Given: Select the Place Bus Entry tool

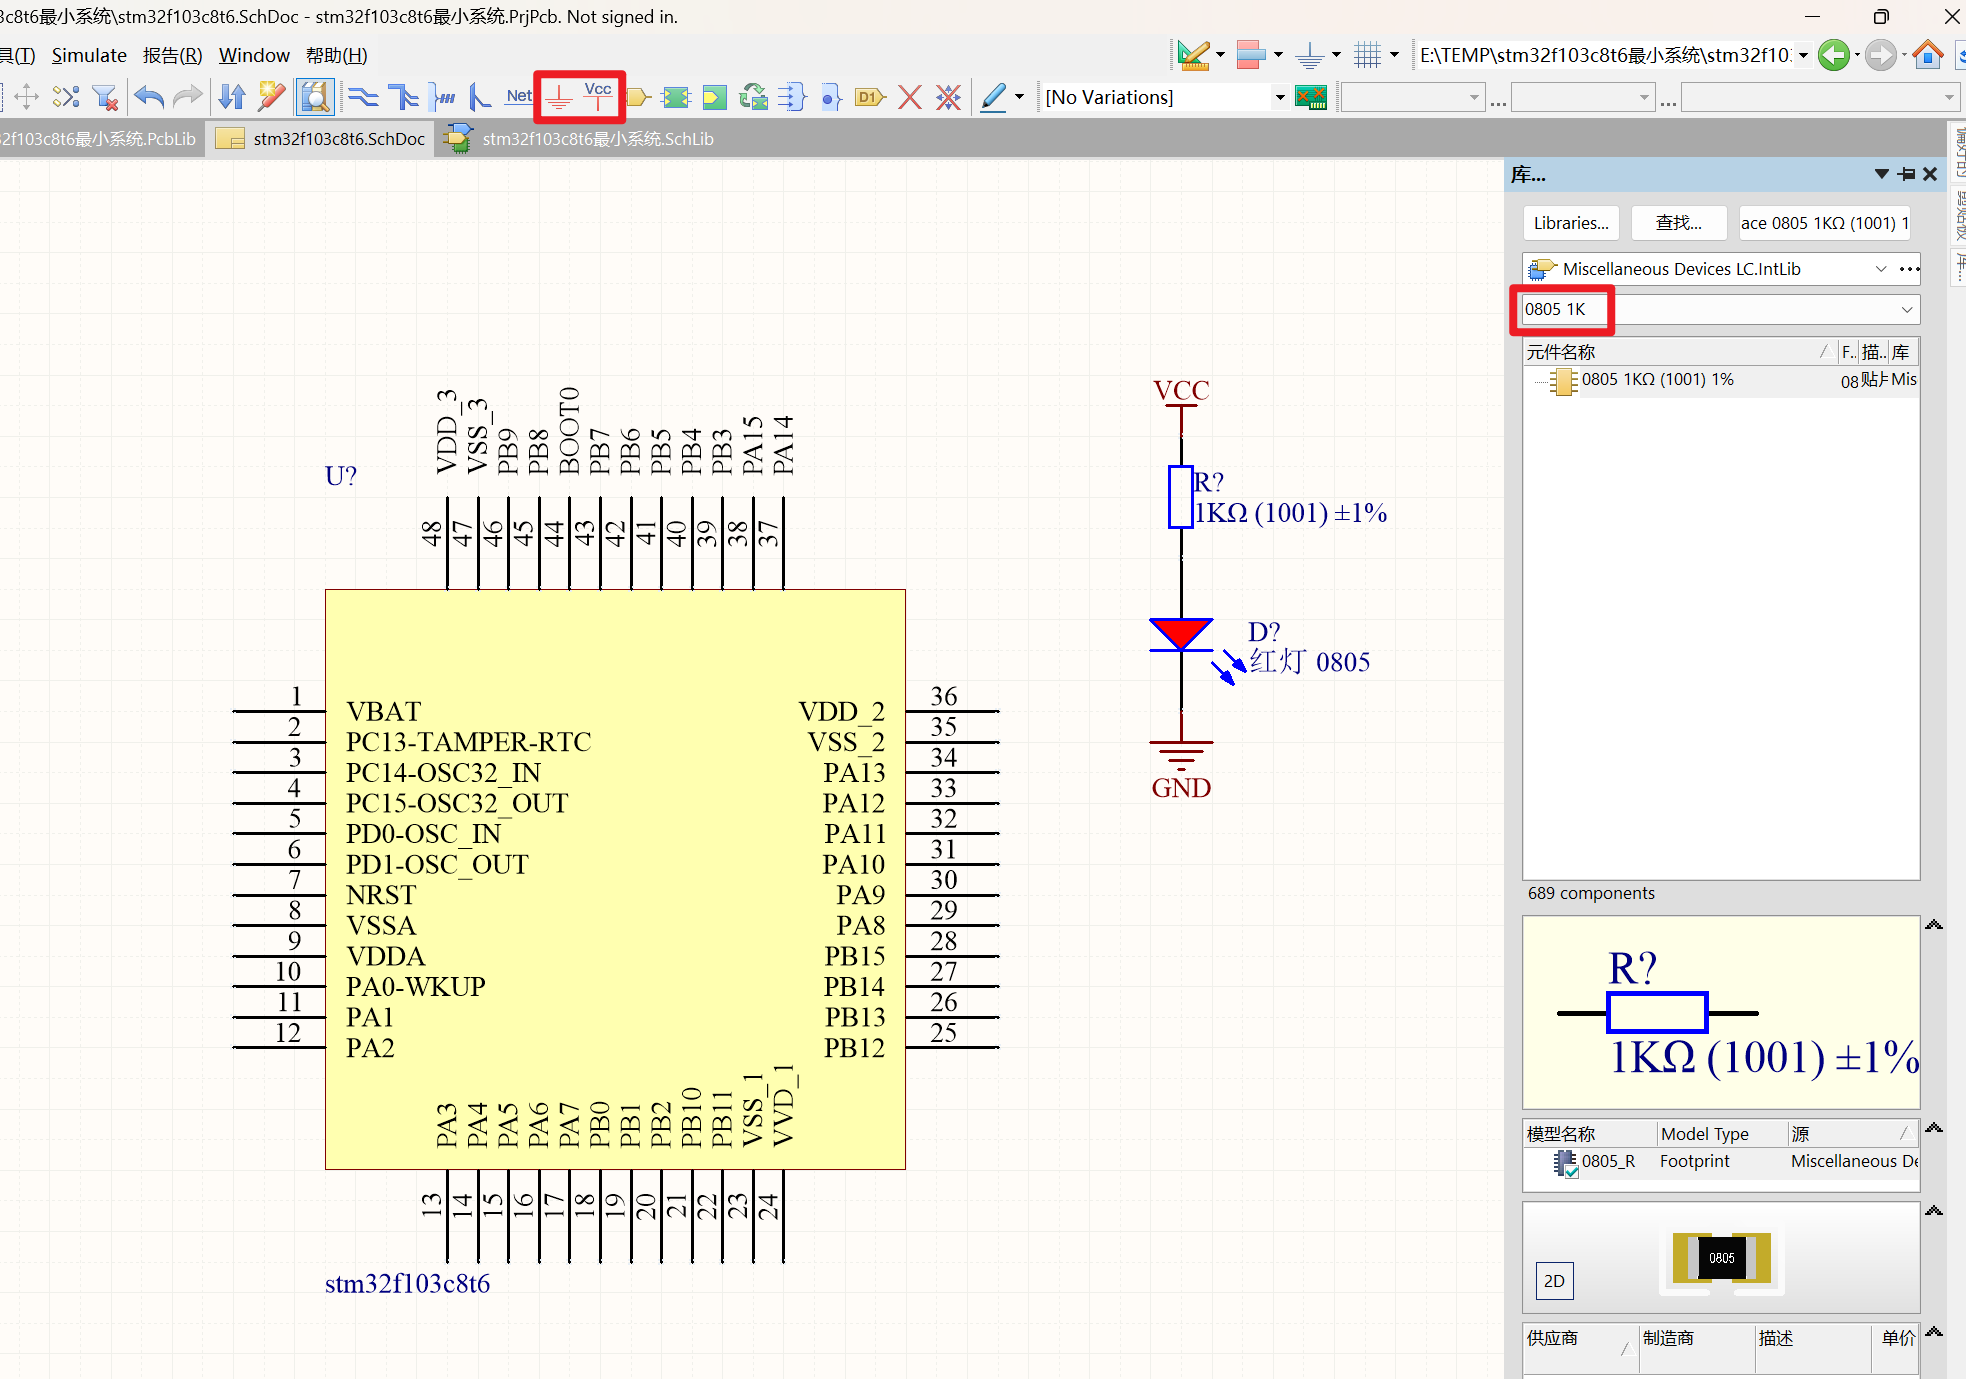Looking at the screenshot, I should pyautogui.click(x=480, y=97).
